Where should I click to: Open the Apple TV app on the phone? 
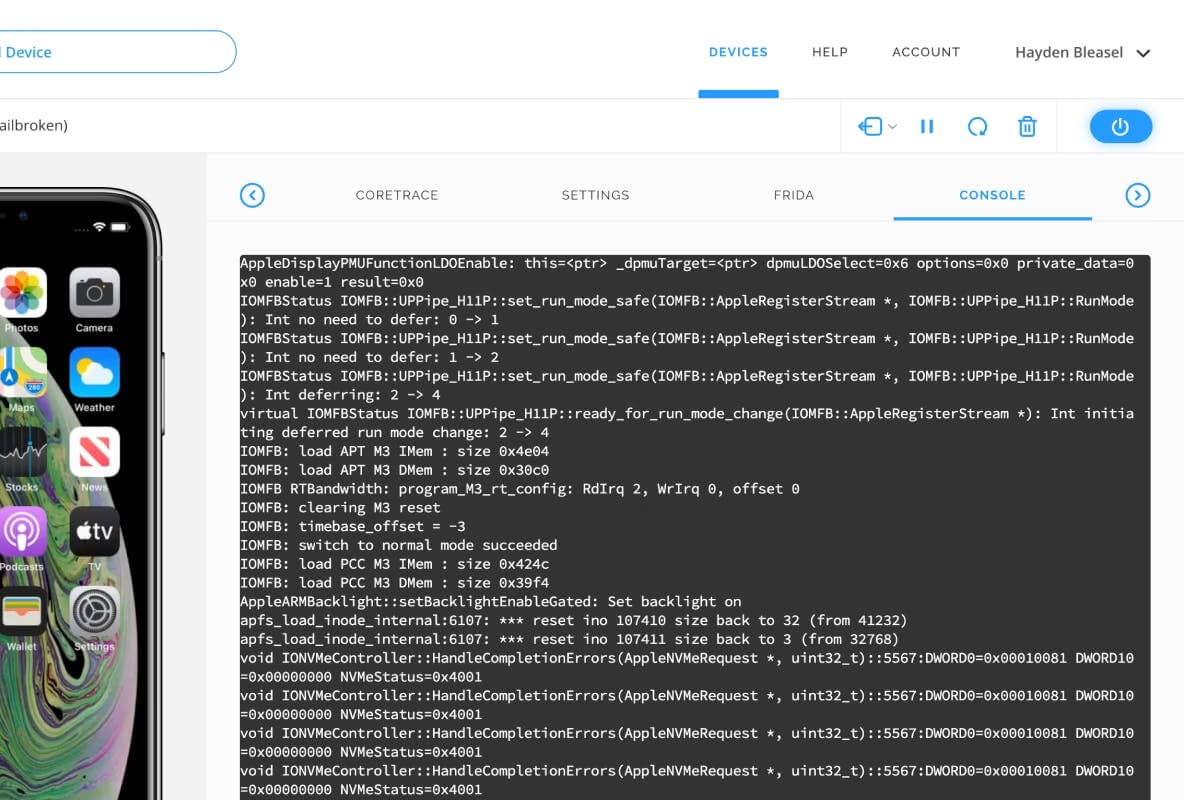[x=94, y=531]
